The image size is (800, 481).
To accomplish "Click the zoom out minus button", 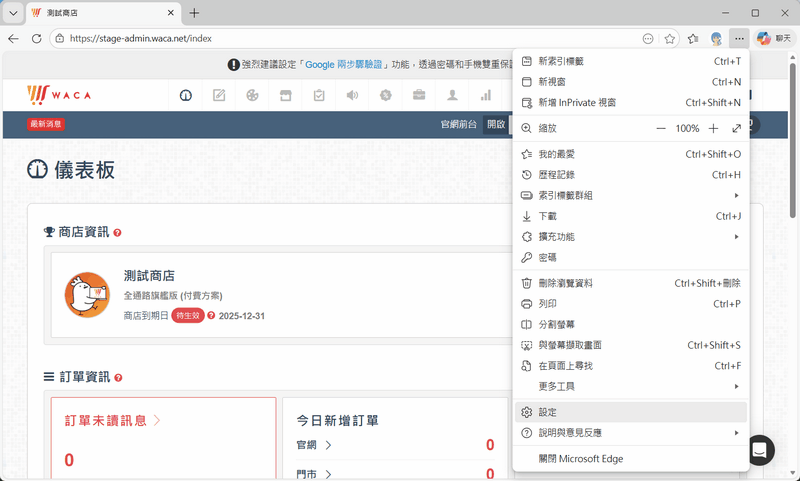I will [661, 129].
